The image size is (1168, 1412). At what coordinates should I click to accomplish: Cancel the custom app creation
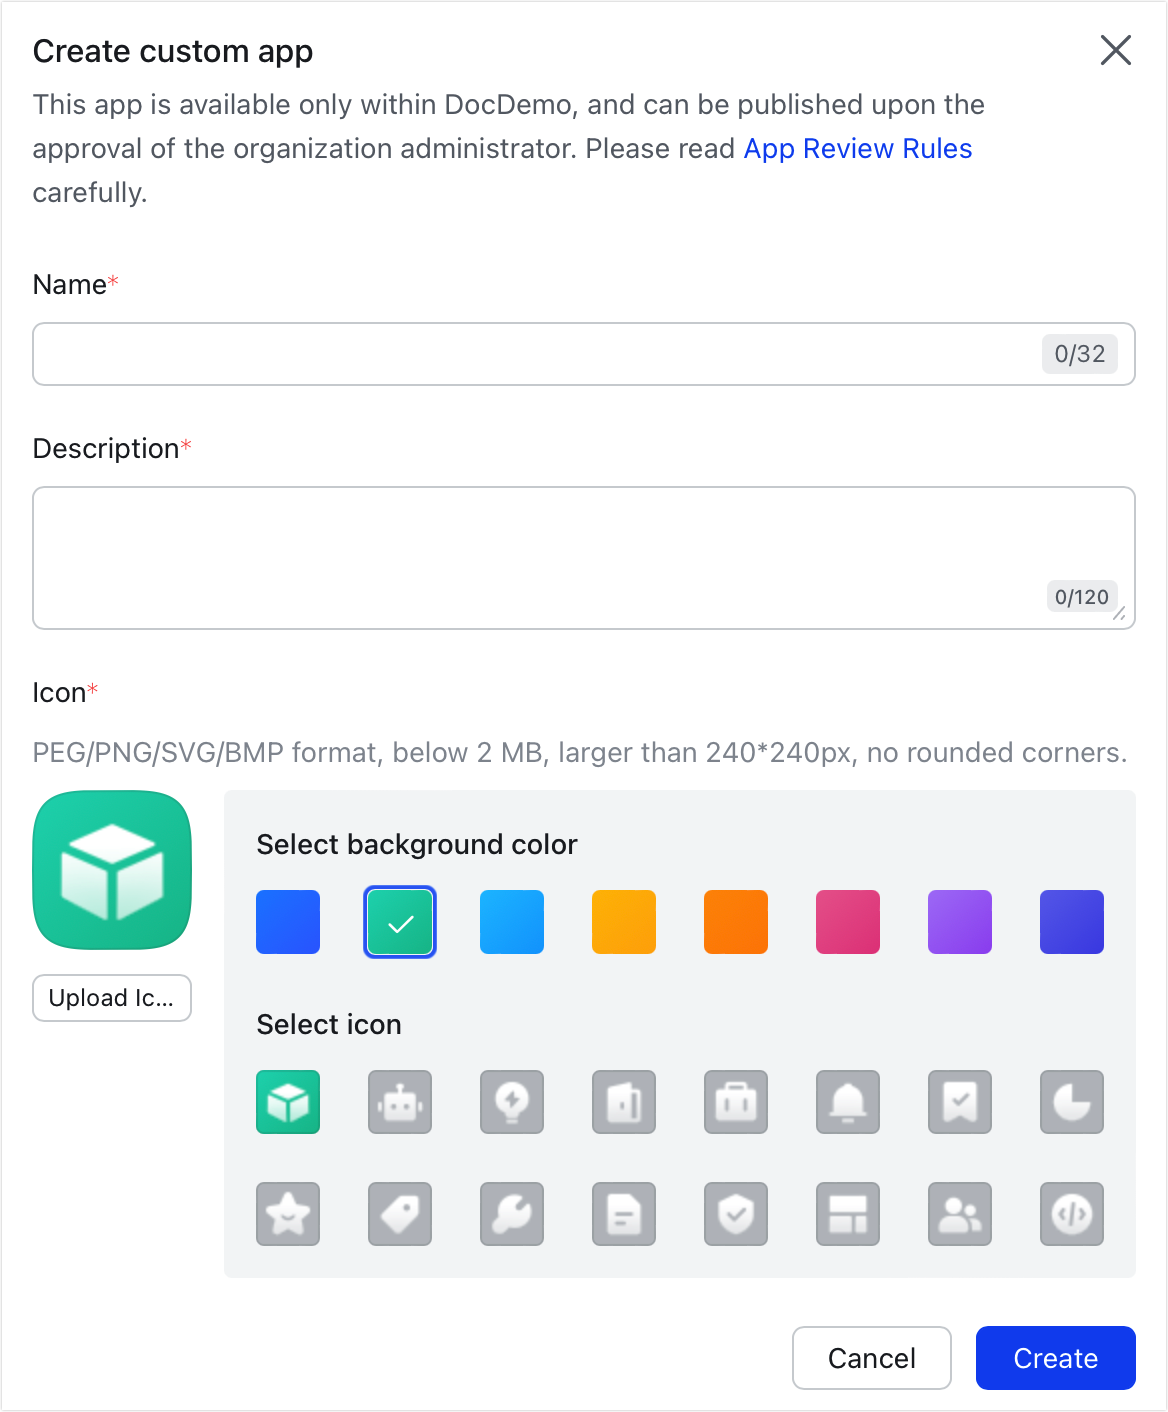[x=872, y=1358]
